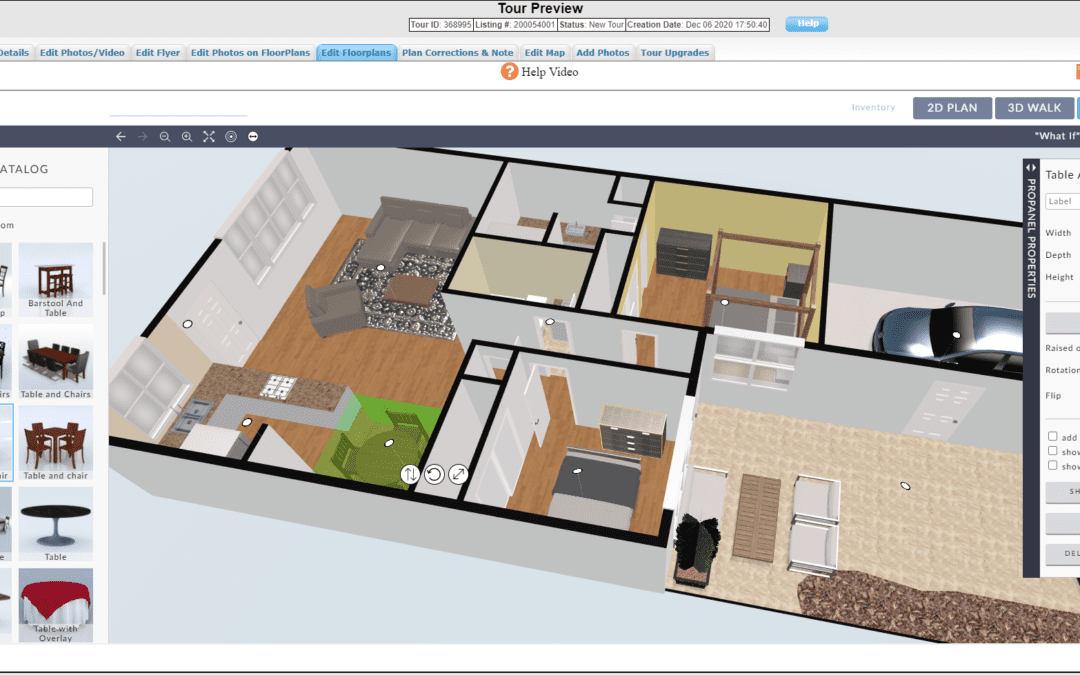Click the blue Help button
This screenshot has height=675, width=1080.
point(806,23)
